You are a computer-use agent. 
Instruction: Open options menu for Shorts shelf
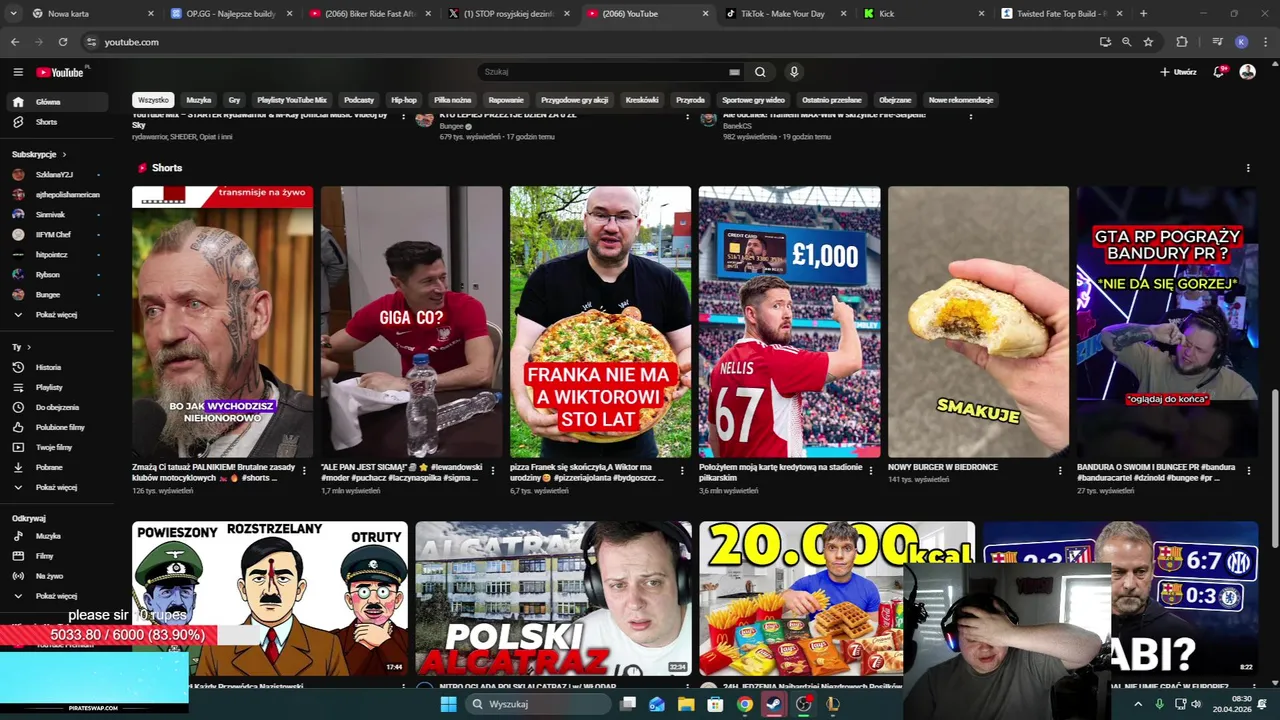[x=1248, y=168]
